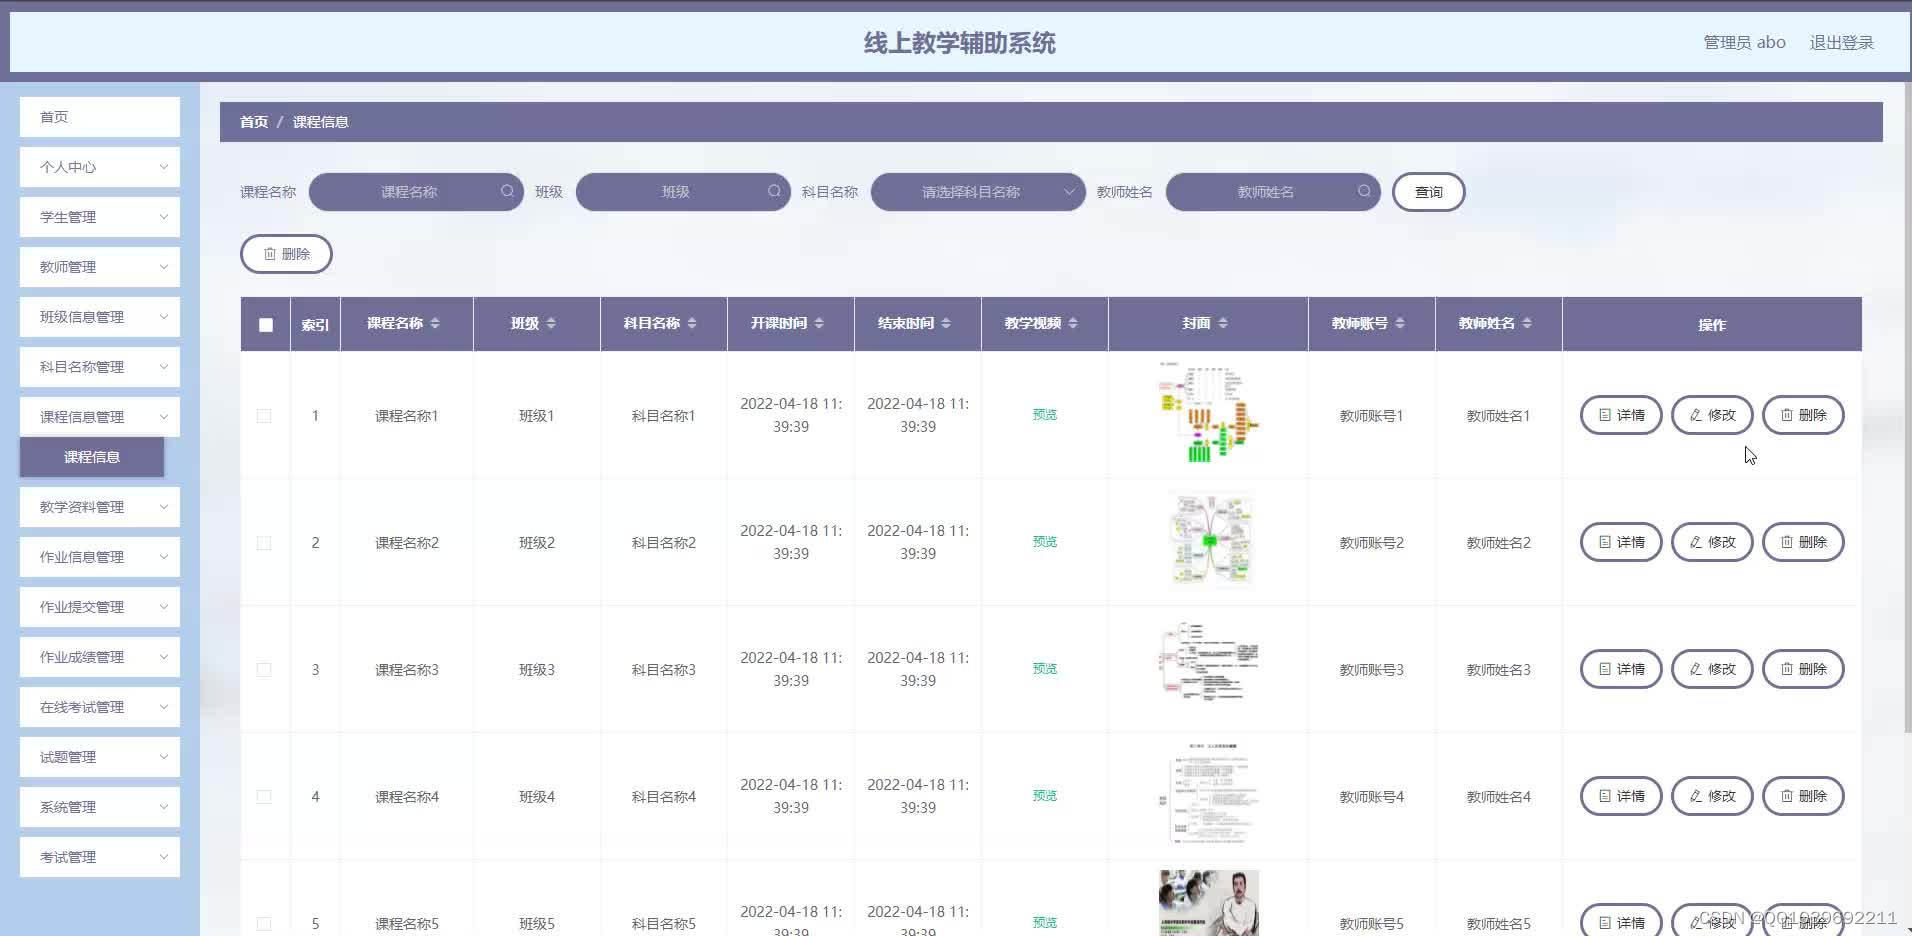Click the search icon in the 课程名称 field

(507, 191)
